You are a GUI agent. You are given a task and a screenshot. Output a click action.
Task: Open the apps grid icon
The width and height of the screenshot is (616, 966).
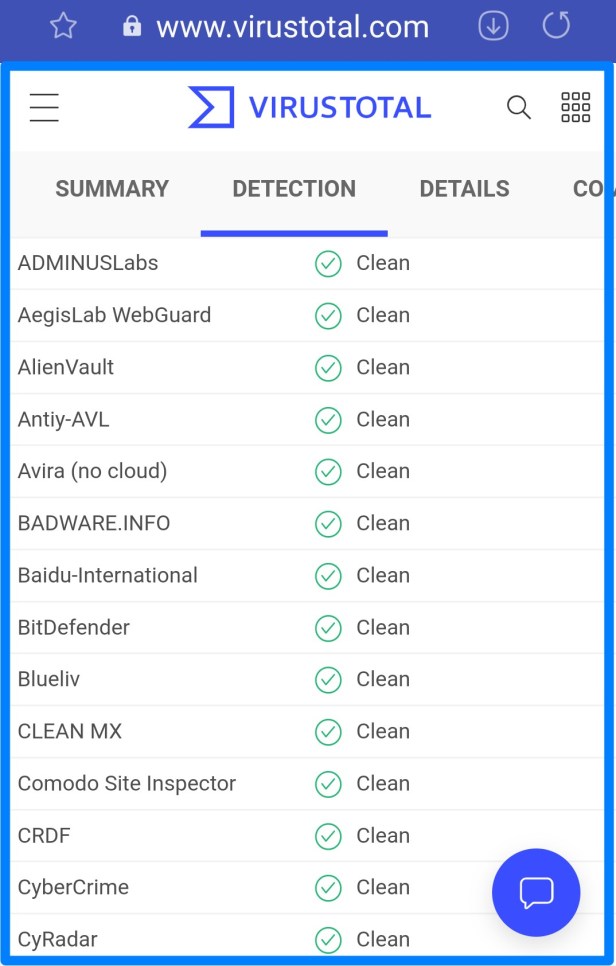click(x=575, y=108)
